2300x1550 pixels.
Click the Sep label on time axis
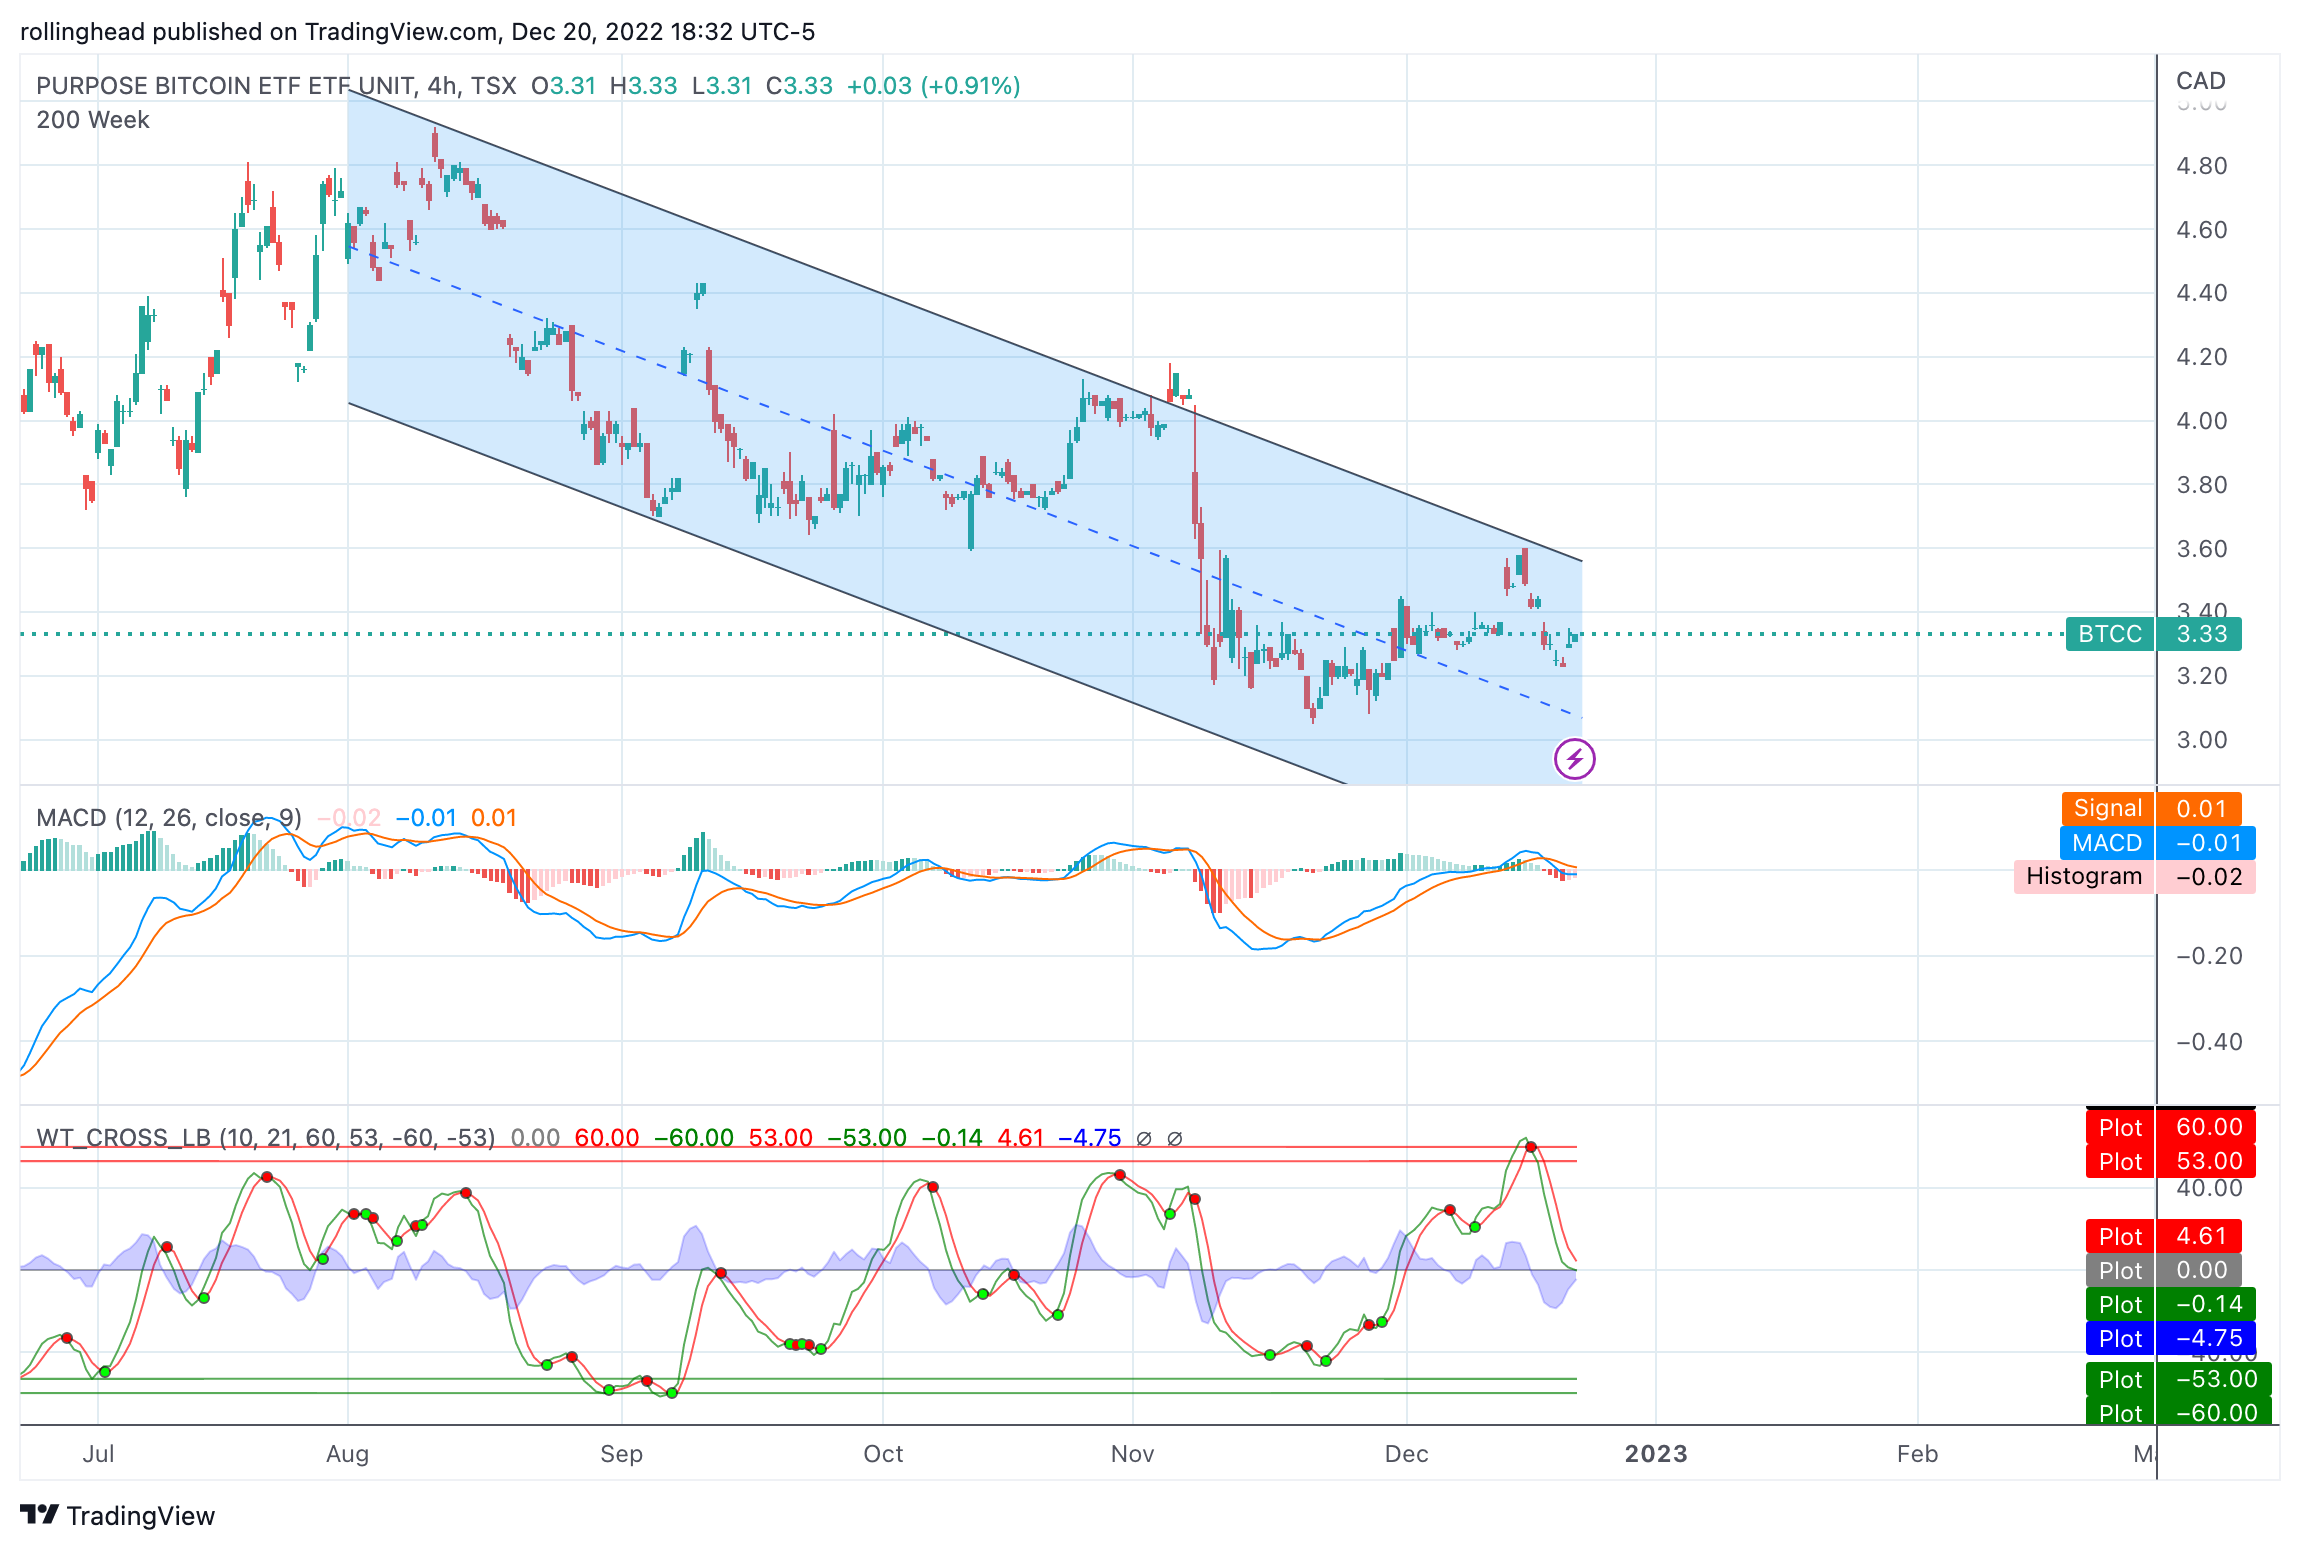tap(621, 1454)
